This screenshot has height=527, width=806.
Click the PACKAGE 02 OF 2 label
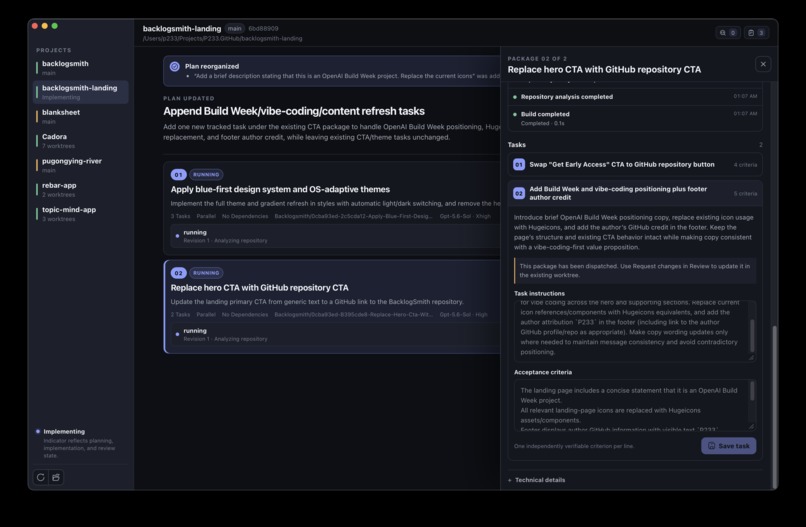(537, 59)
